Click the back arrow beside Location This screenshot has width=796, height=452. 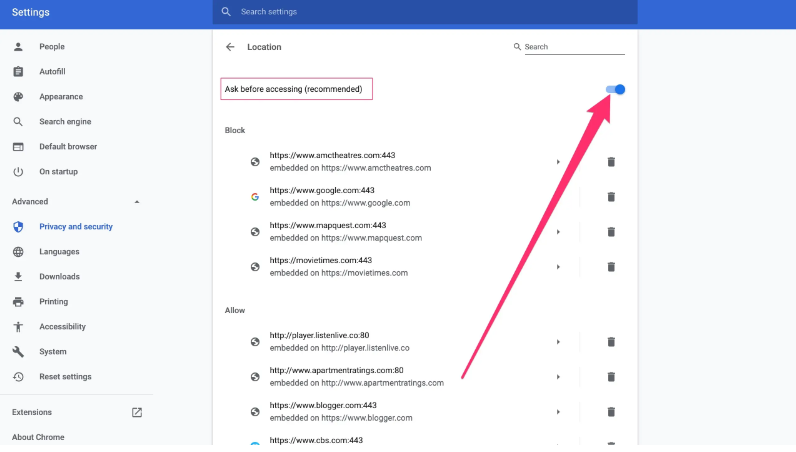[x=230, y=47]
